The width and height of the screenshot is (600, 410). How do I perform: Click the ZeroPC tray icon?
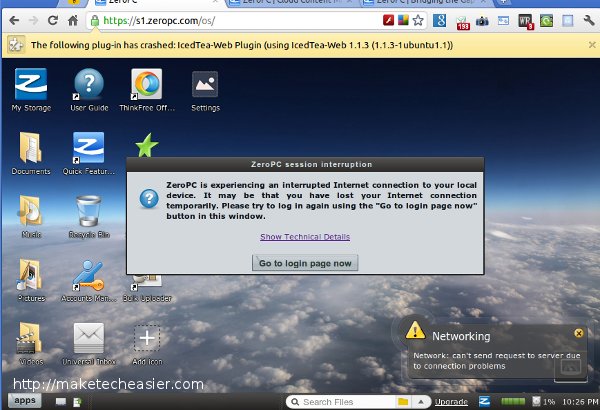pos(484,402)
